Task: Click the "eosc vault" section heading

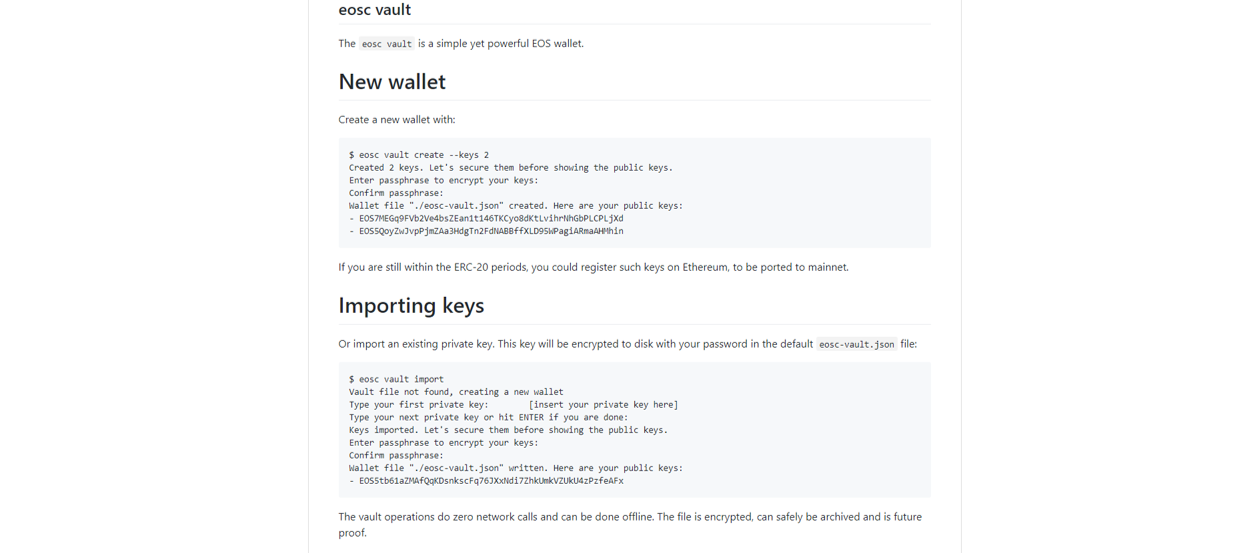Action: [374, 10]
